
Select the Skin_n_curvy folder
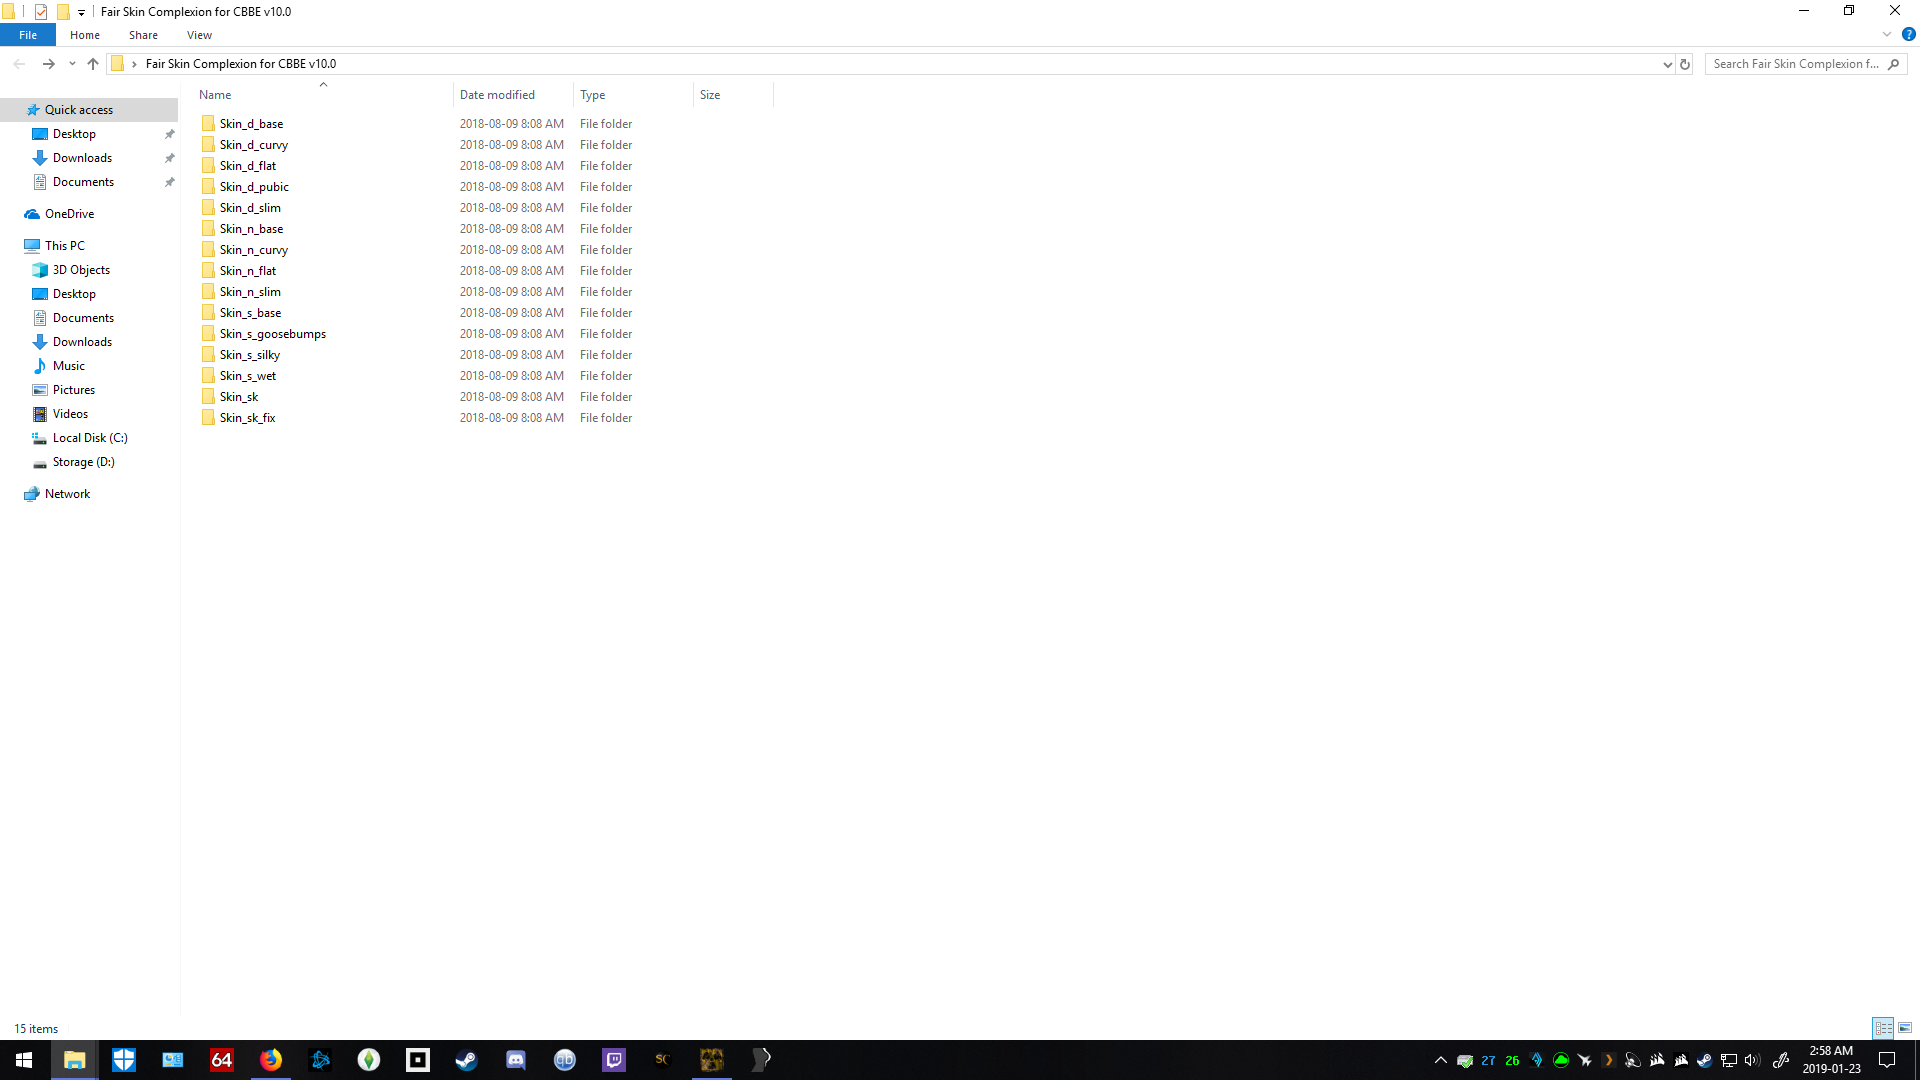pos(253,250)
